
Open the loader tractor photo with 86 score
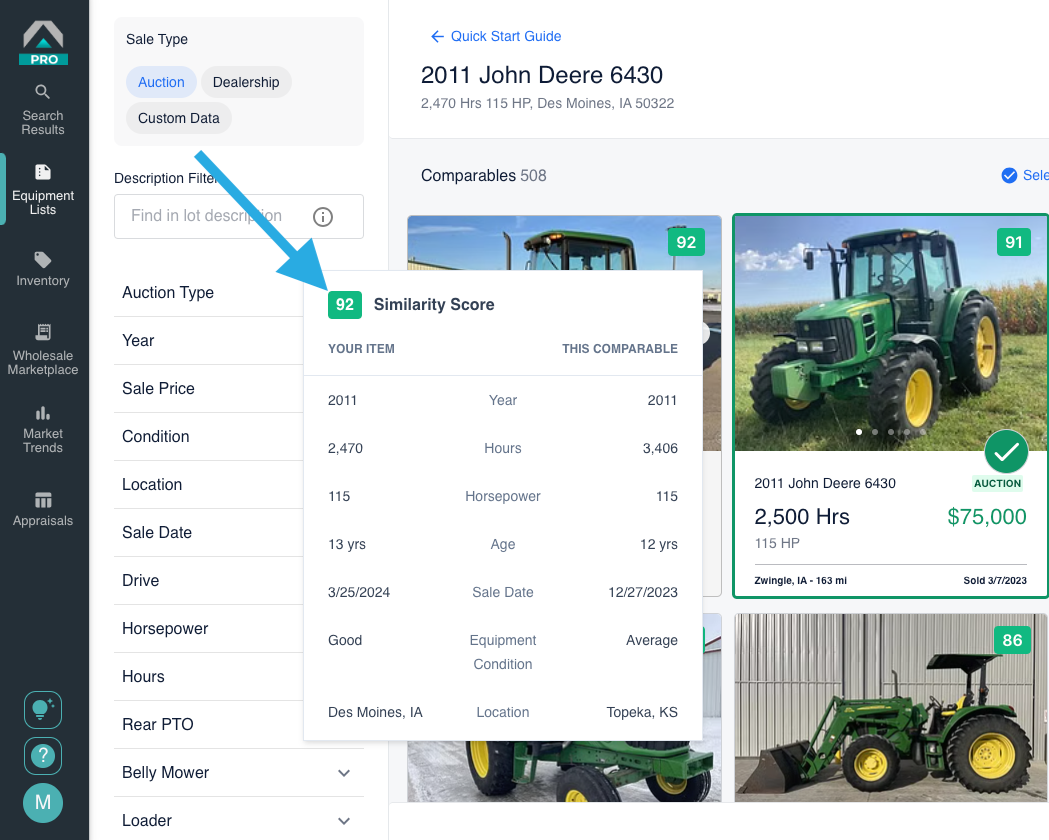(x=891, y=708)
